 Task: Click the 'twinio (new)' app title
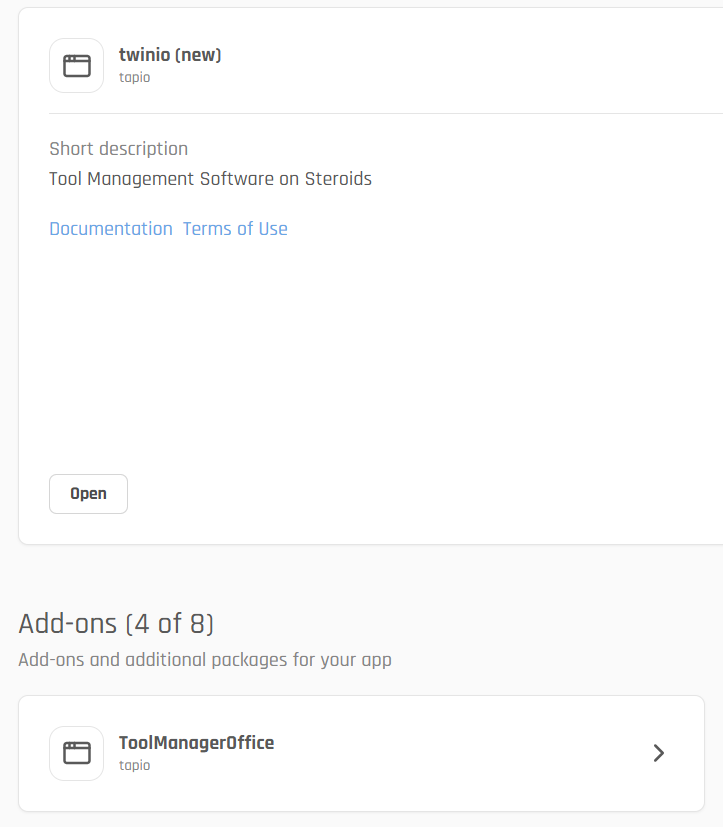pyautogui.click(x=170, y=55)
